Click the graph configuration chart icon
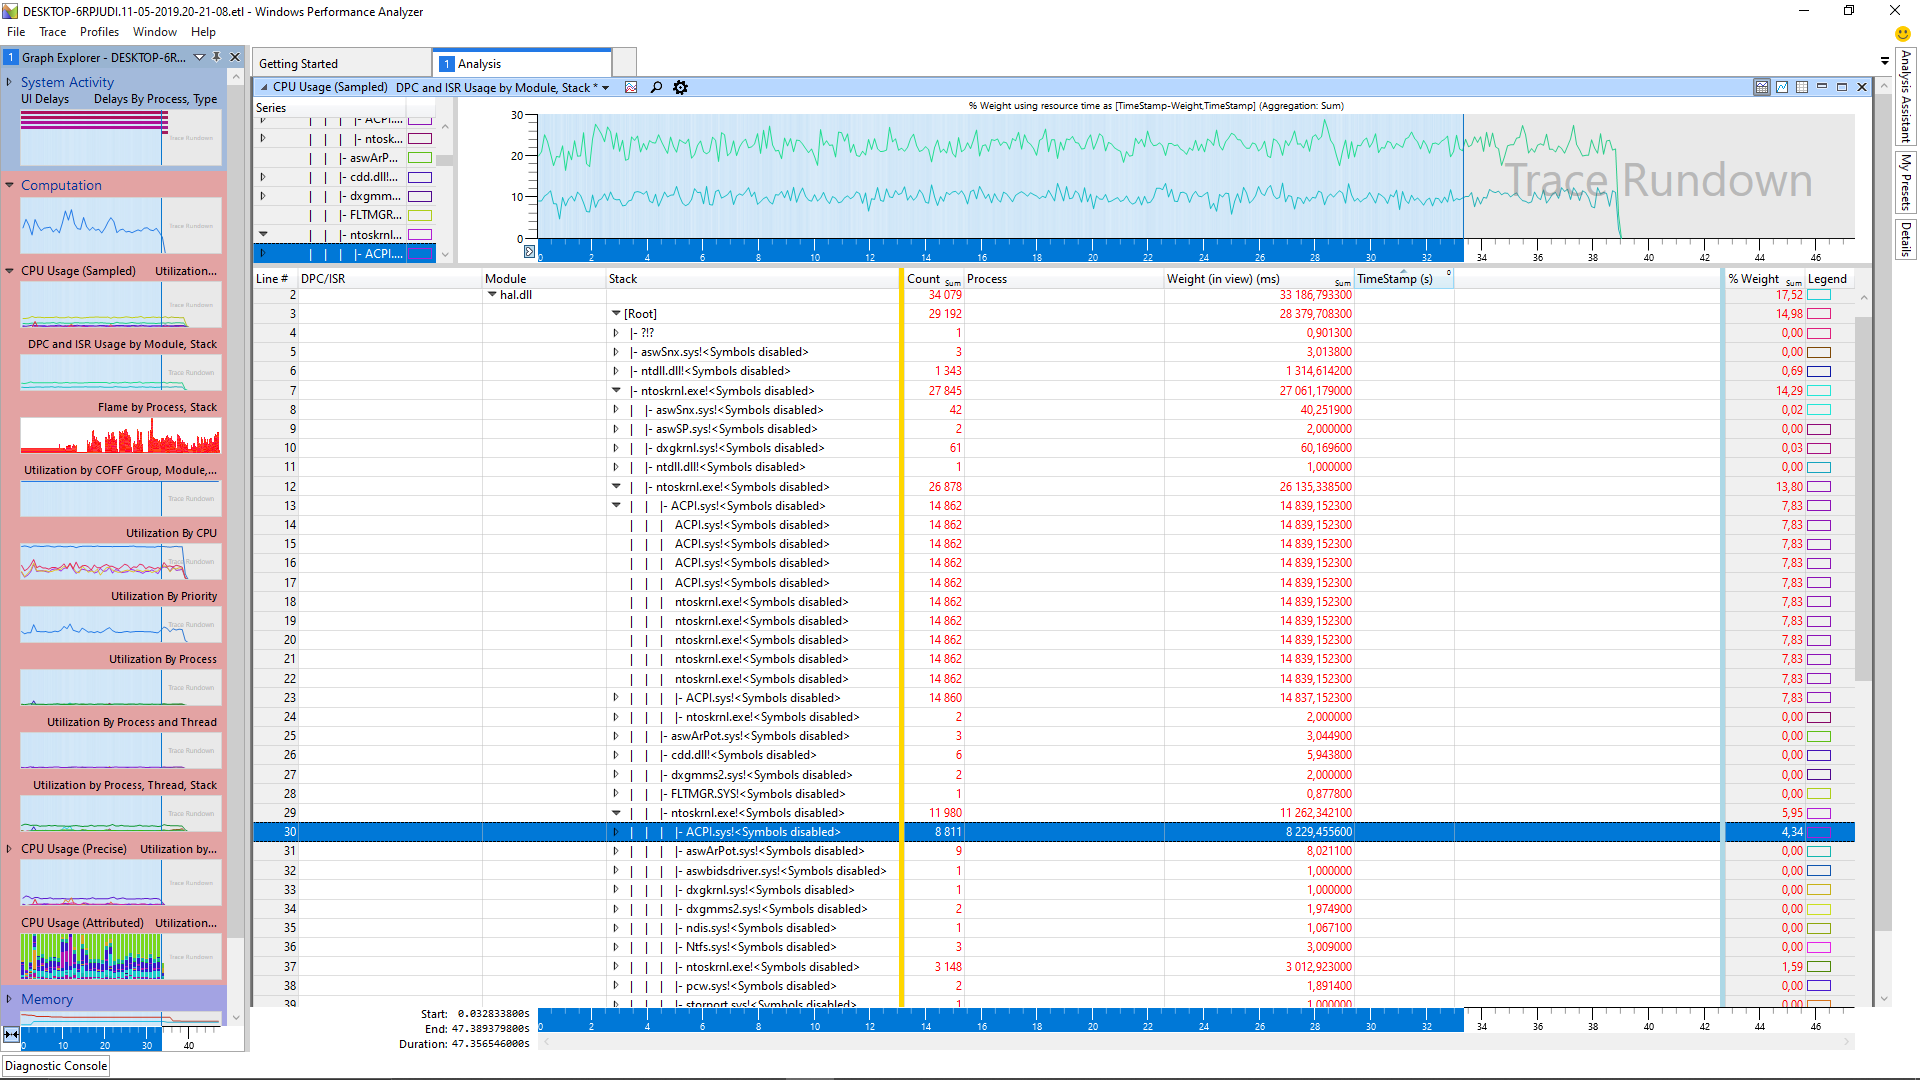Viewport: 1920px width, 1080px height. (631, 88)
